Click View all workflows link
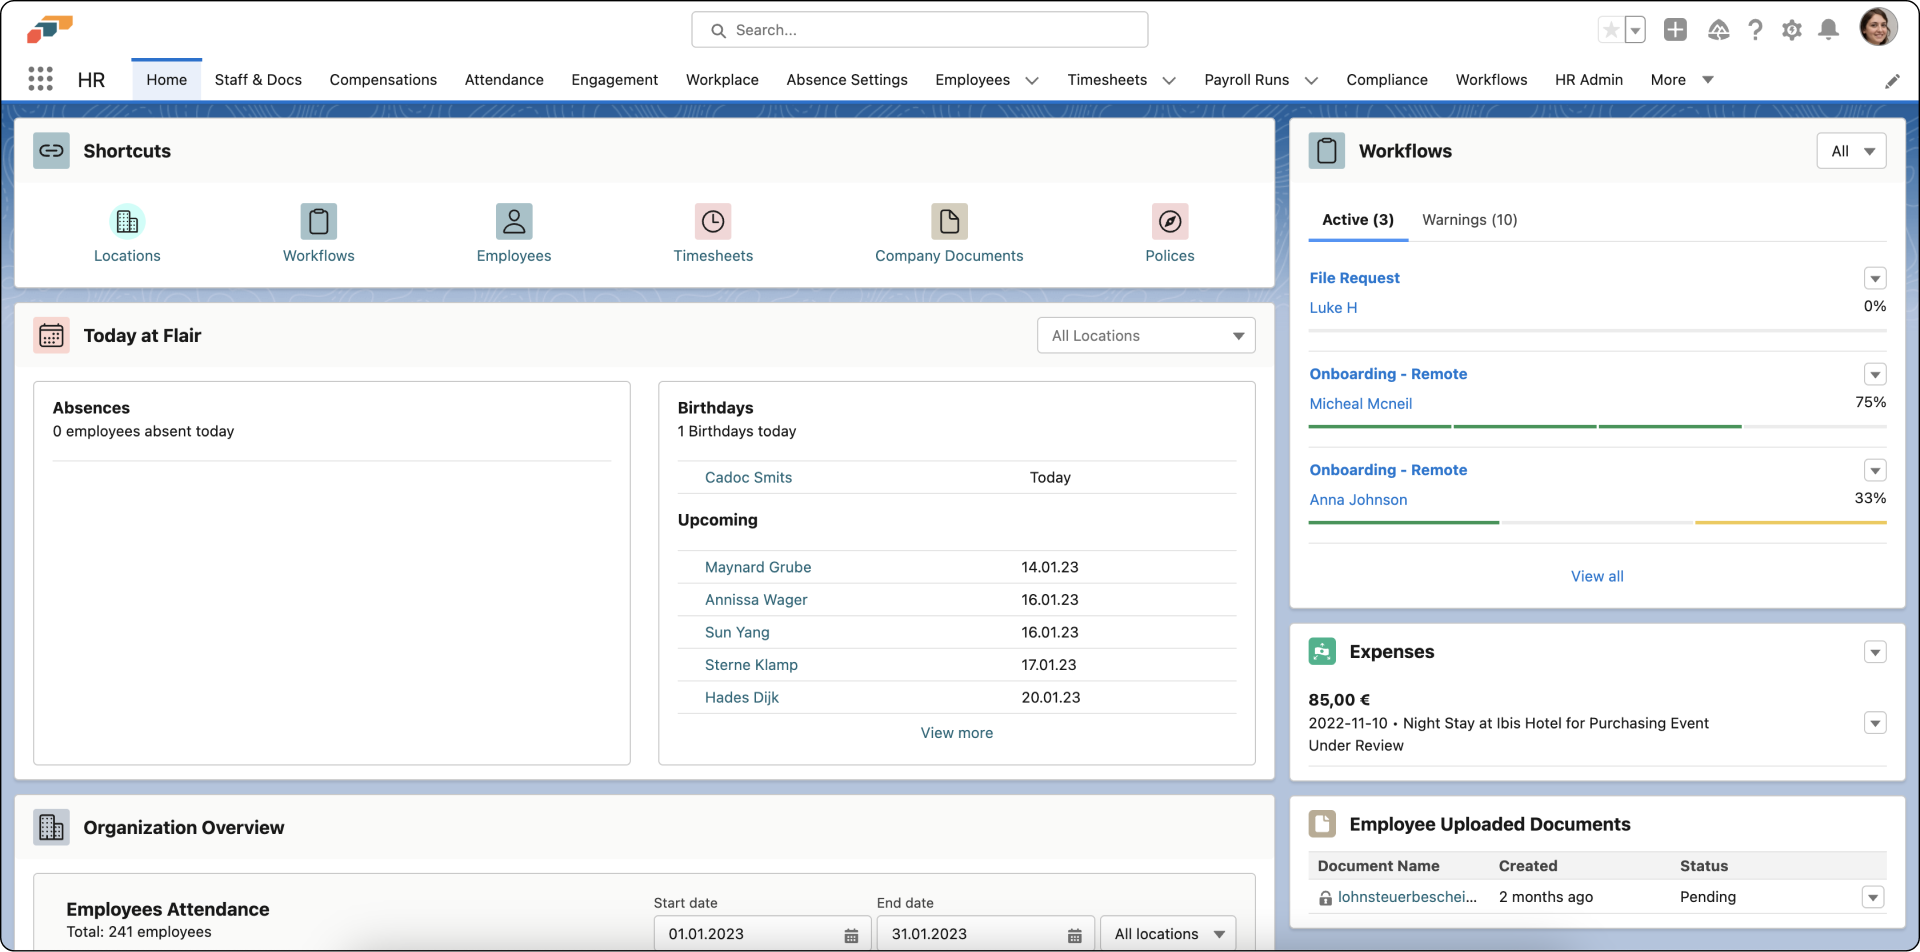The width and height of the screenshot is (1920, 952). pyautogui.click(x=1596, y=576)
